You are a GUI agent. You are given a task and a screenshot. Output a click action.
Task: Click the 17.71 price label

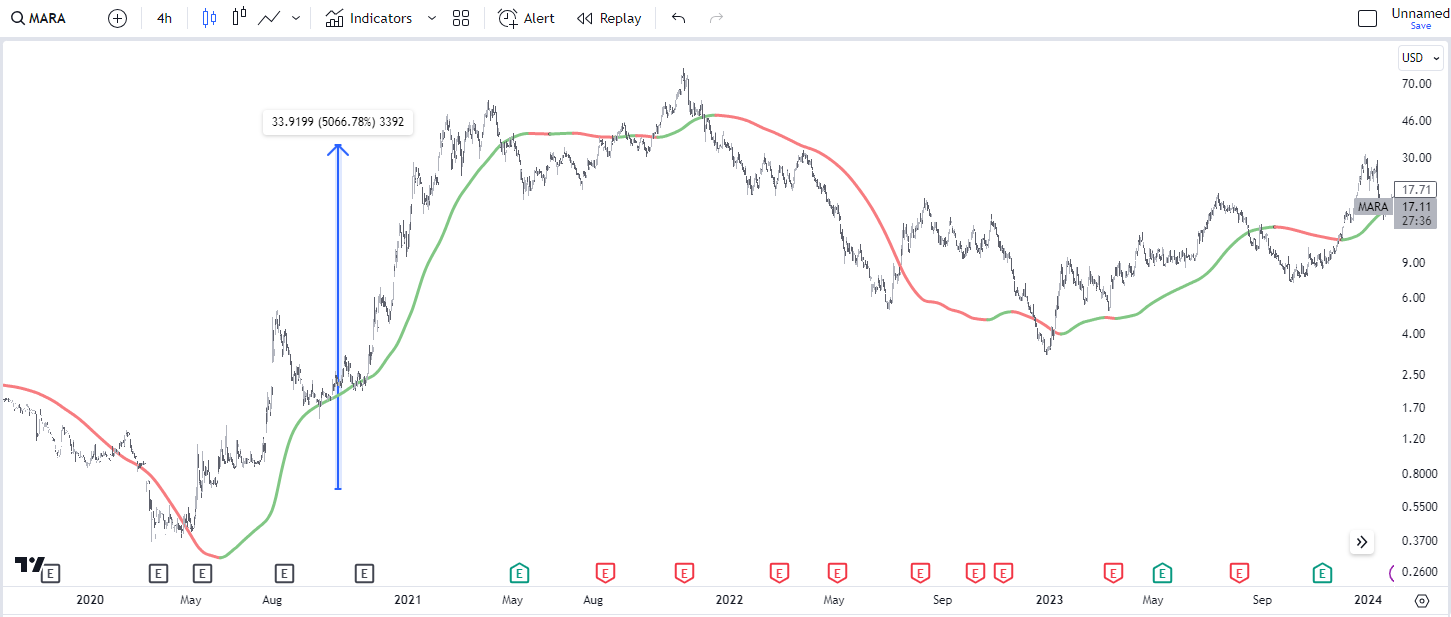1416,189
